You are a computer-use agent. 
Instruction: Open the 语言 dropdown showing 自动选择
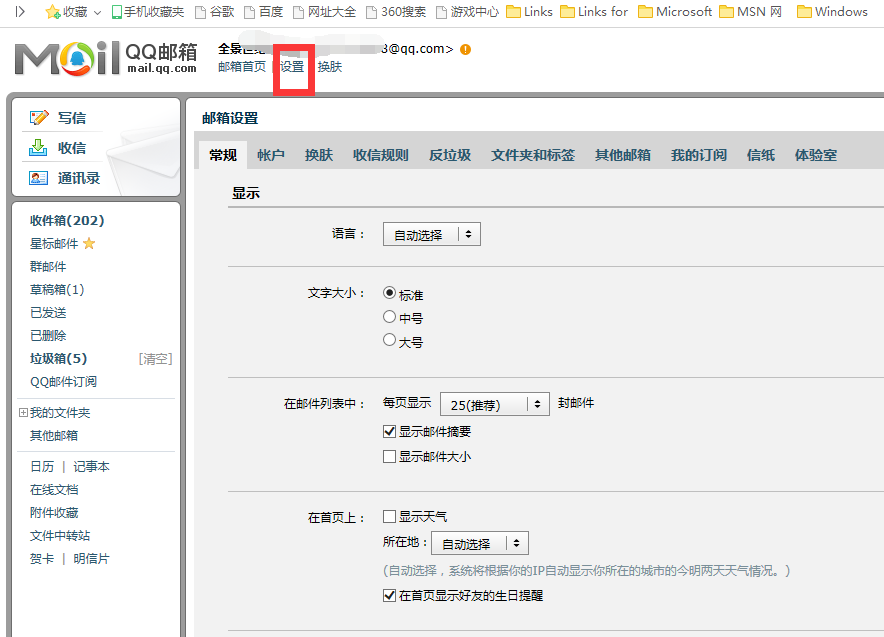pos(431,235)
